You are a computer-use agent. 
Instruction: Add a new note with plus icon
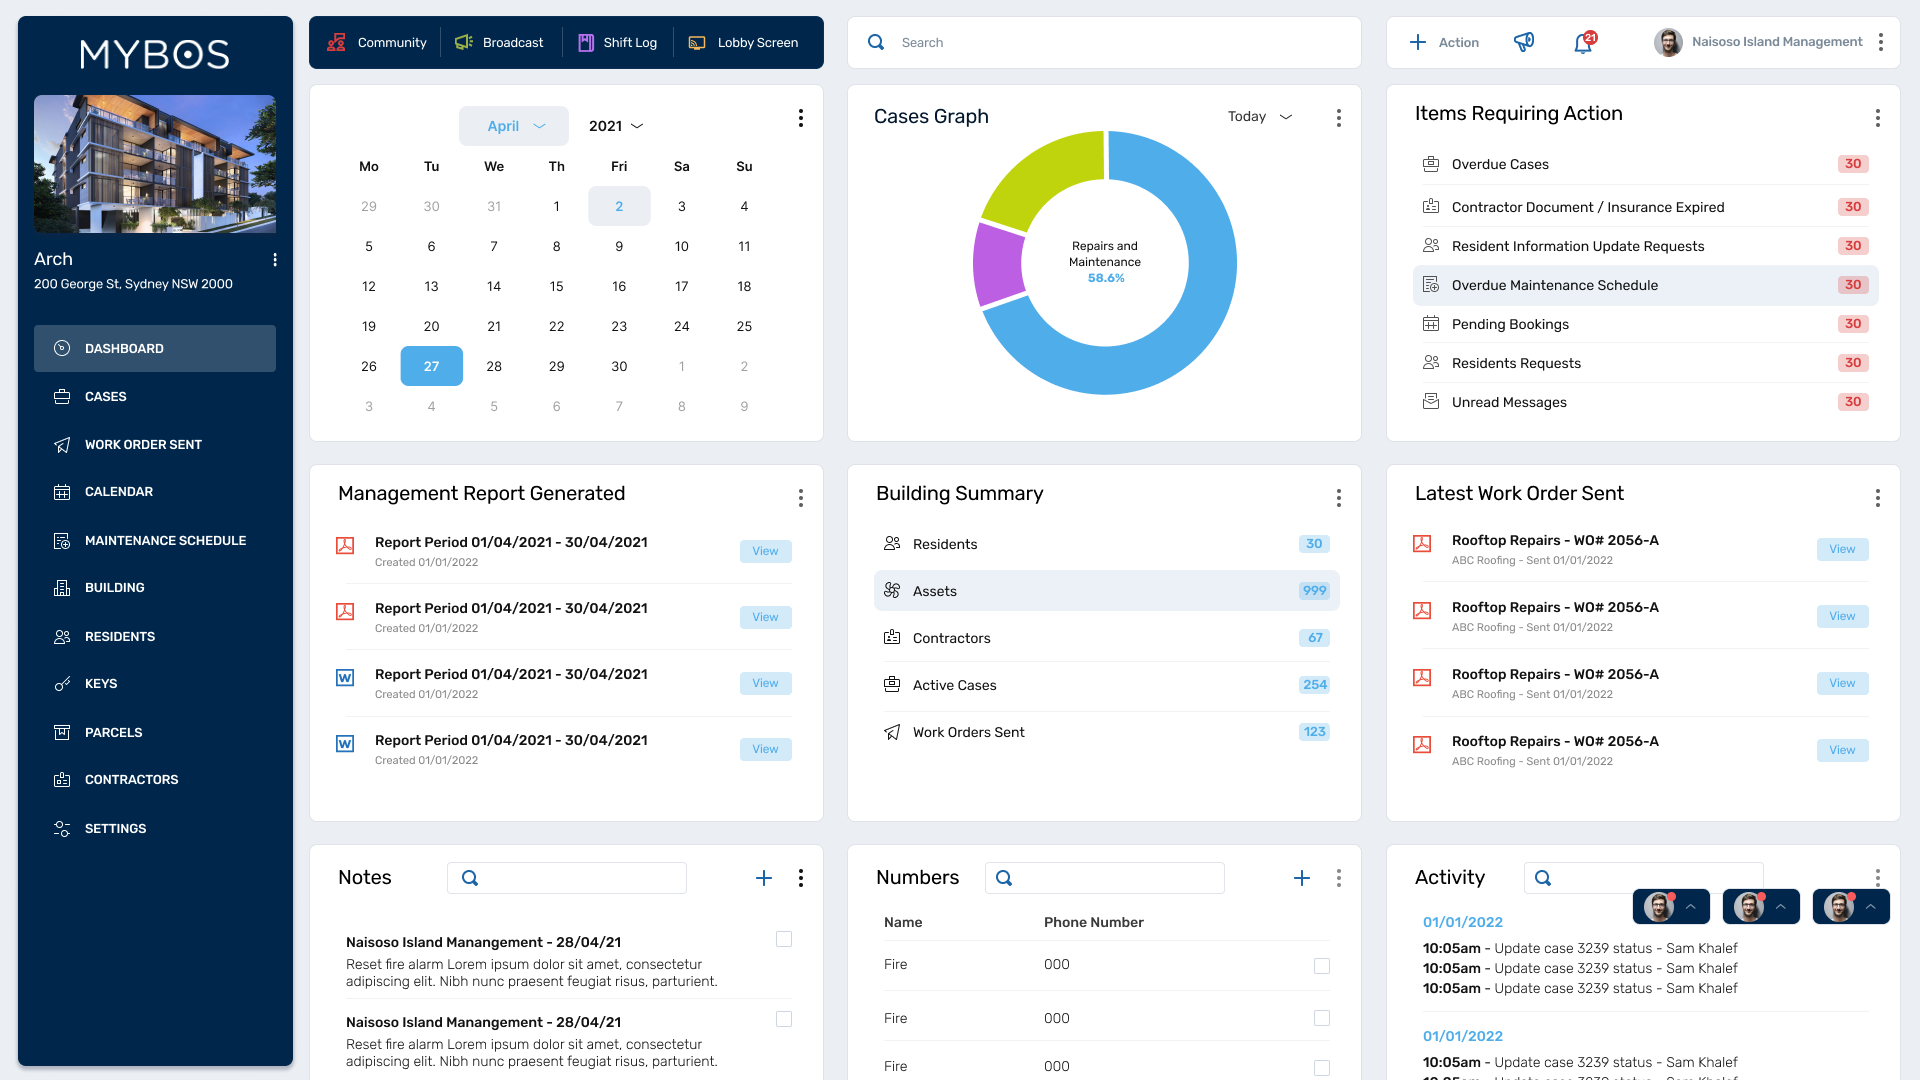763,878
